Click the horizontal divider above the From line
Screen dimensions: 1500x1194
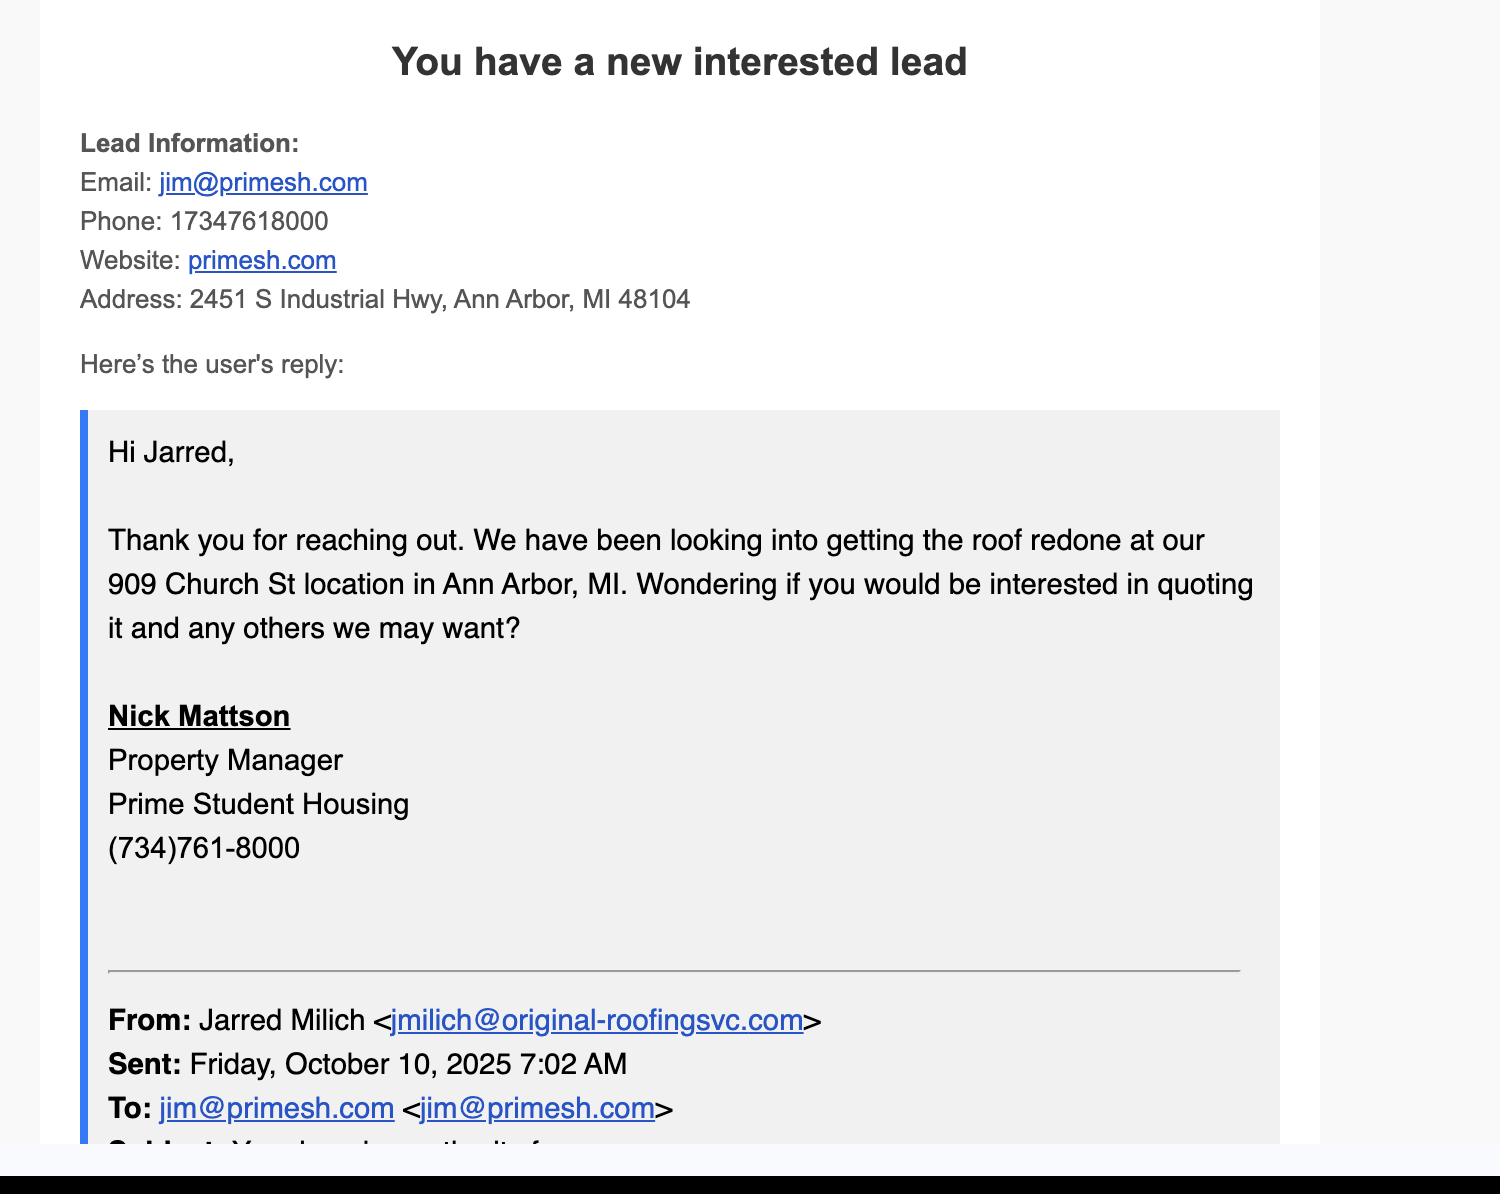(674, 970)
